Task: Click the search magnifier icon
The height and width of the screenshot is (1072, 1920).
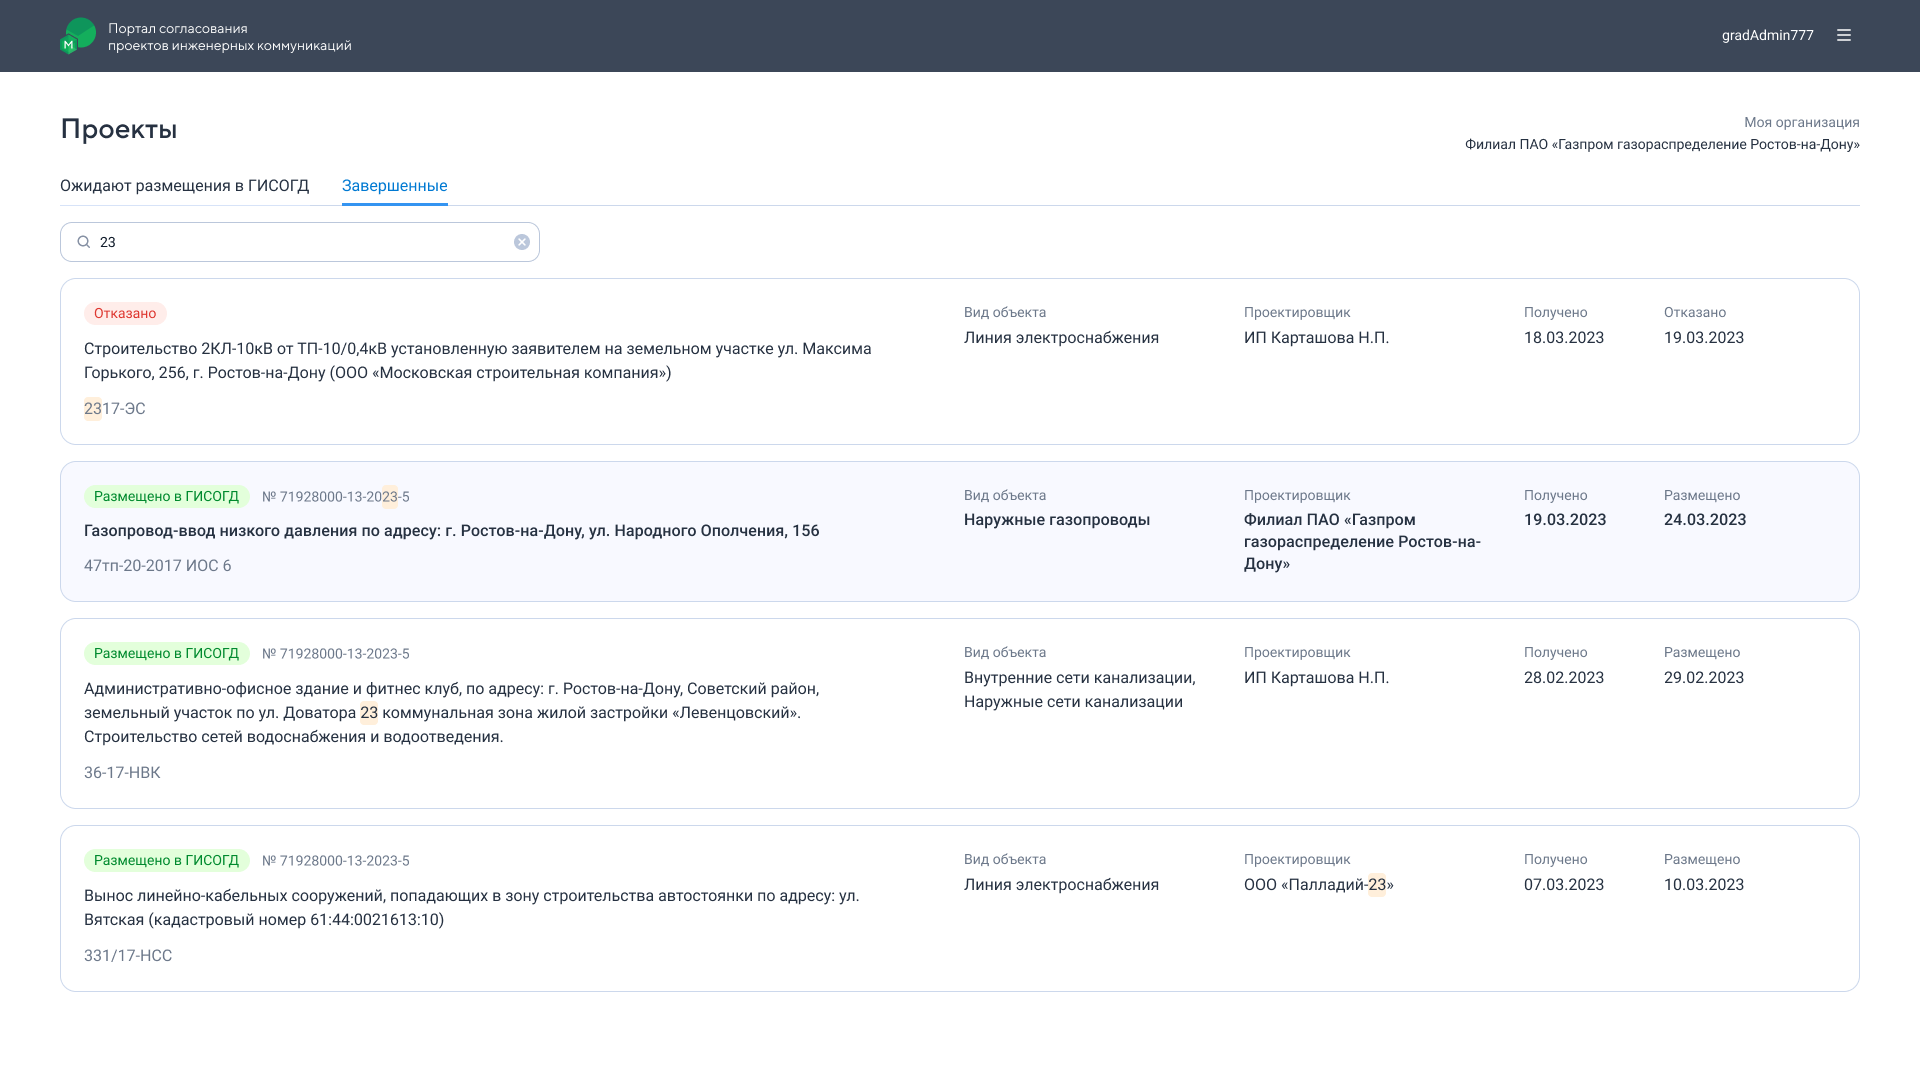Action: tap(84, 242)
